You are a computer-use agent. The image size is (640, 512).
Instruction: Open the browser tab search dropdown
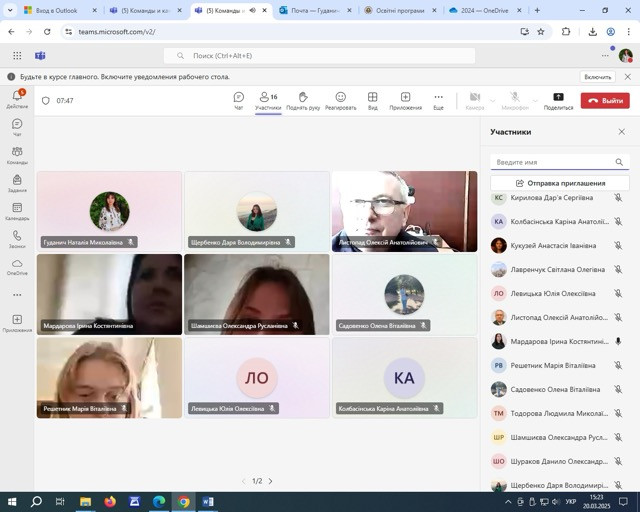(x=10, y=11)
